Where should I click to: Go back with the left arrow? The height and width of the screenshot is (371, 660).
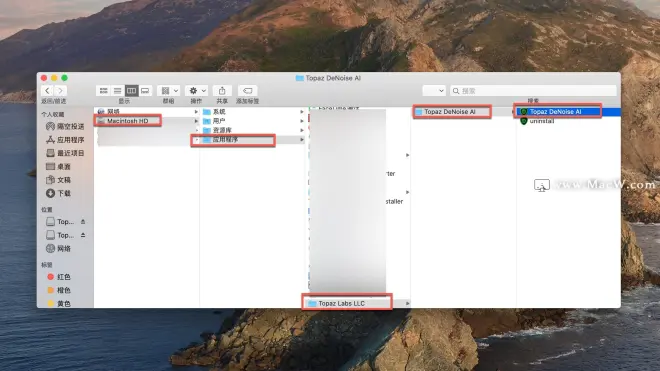point(47,91)
